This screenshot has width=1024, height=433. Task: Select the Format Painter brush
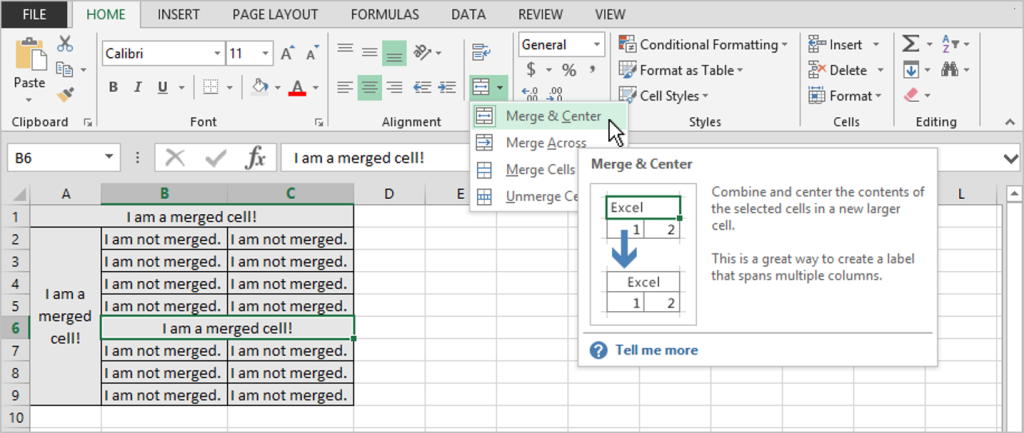point(65,94)
